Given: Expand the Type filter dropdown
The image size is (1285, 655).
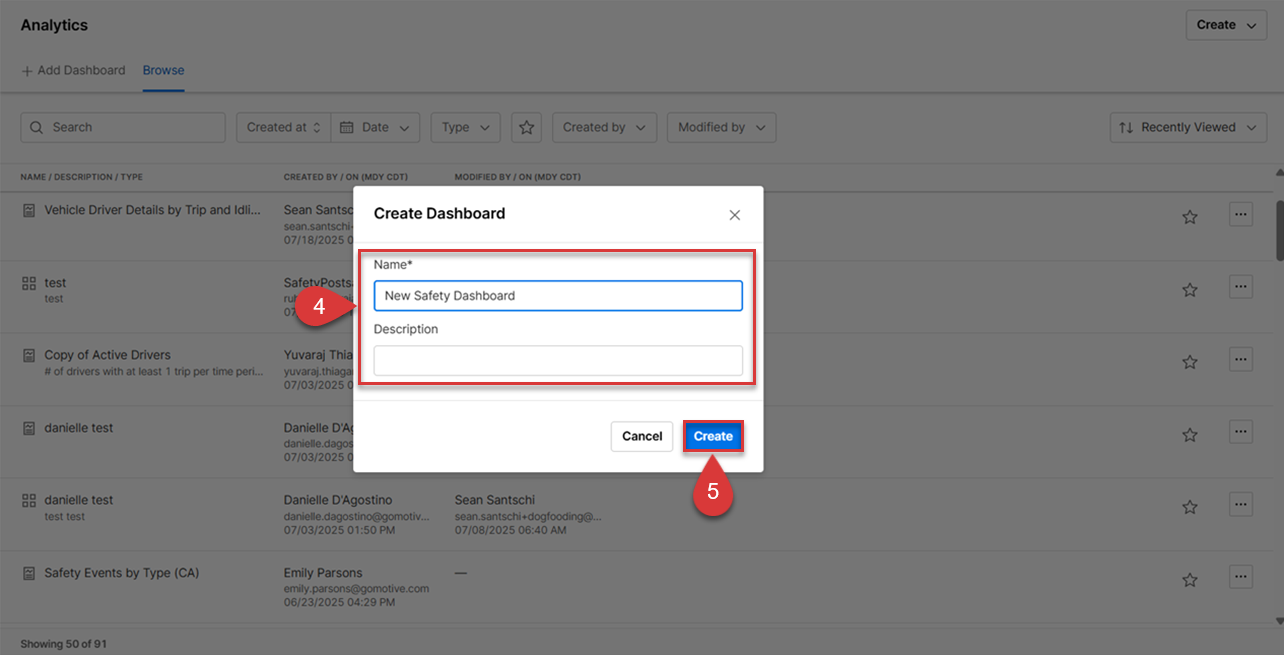Looking at the screenshot, I should [x=464, y=127].
